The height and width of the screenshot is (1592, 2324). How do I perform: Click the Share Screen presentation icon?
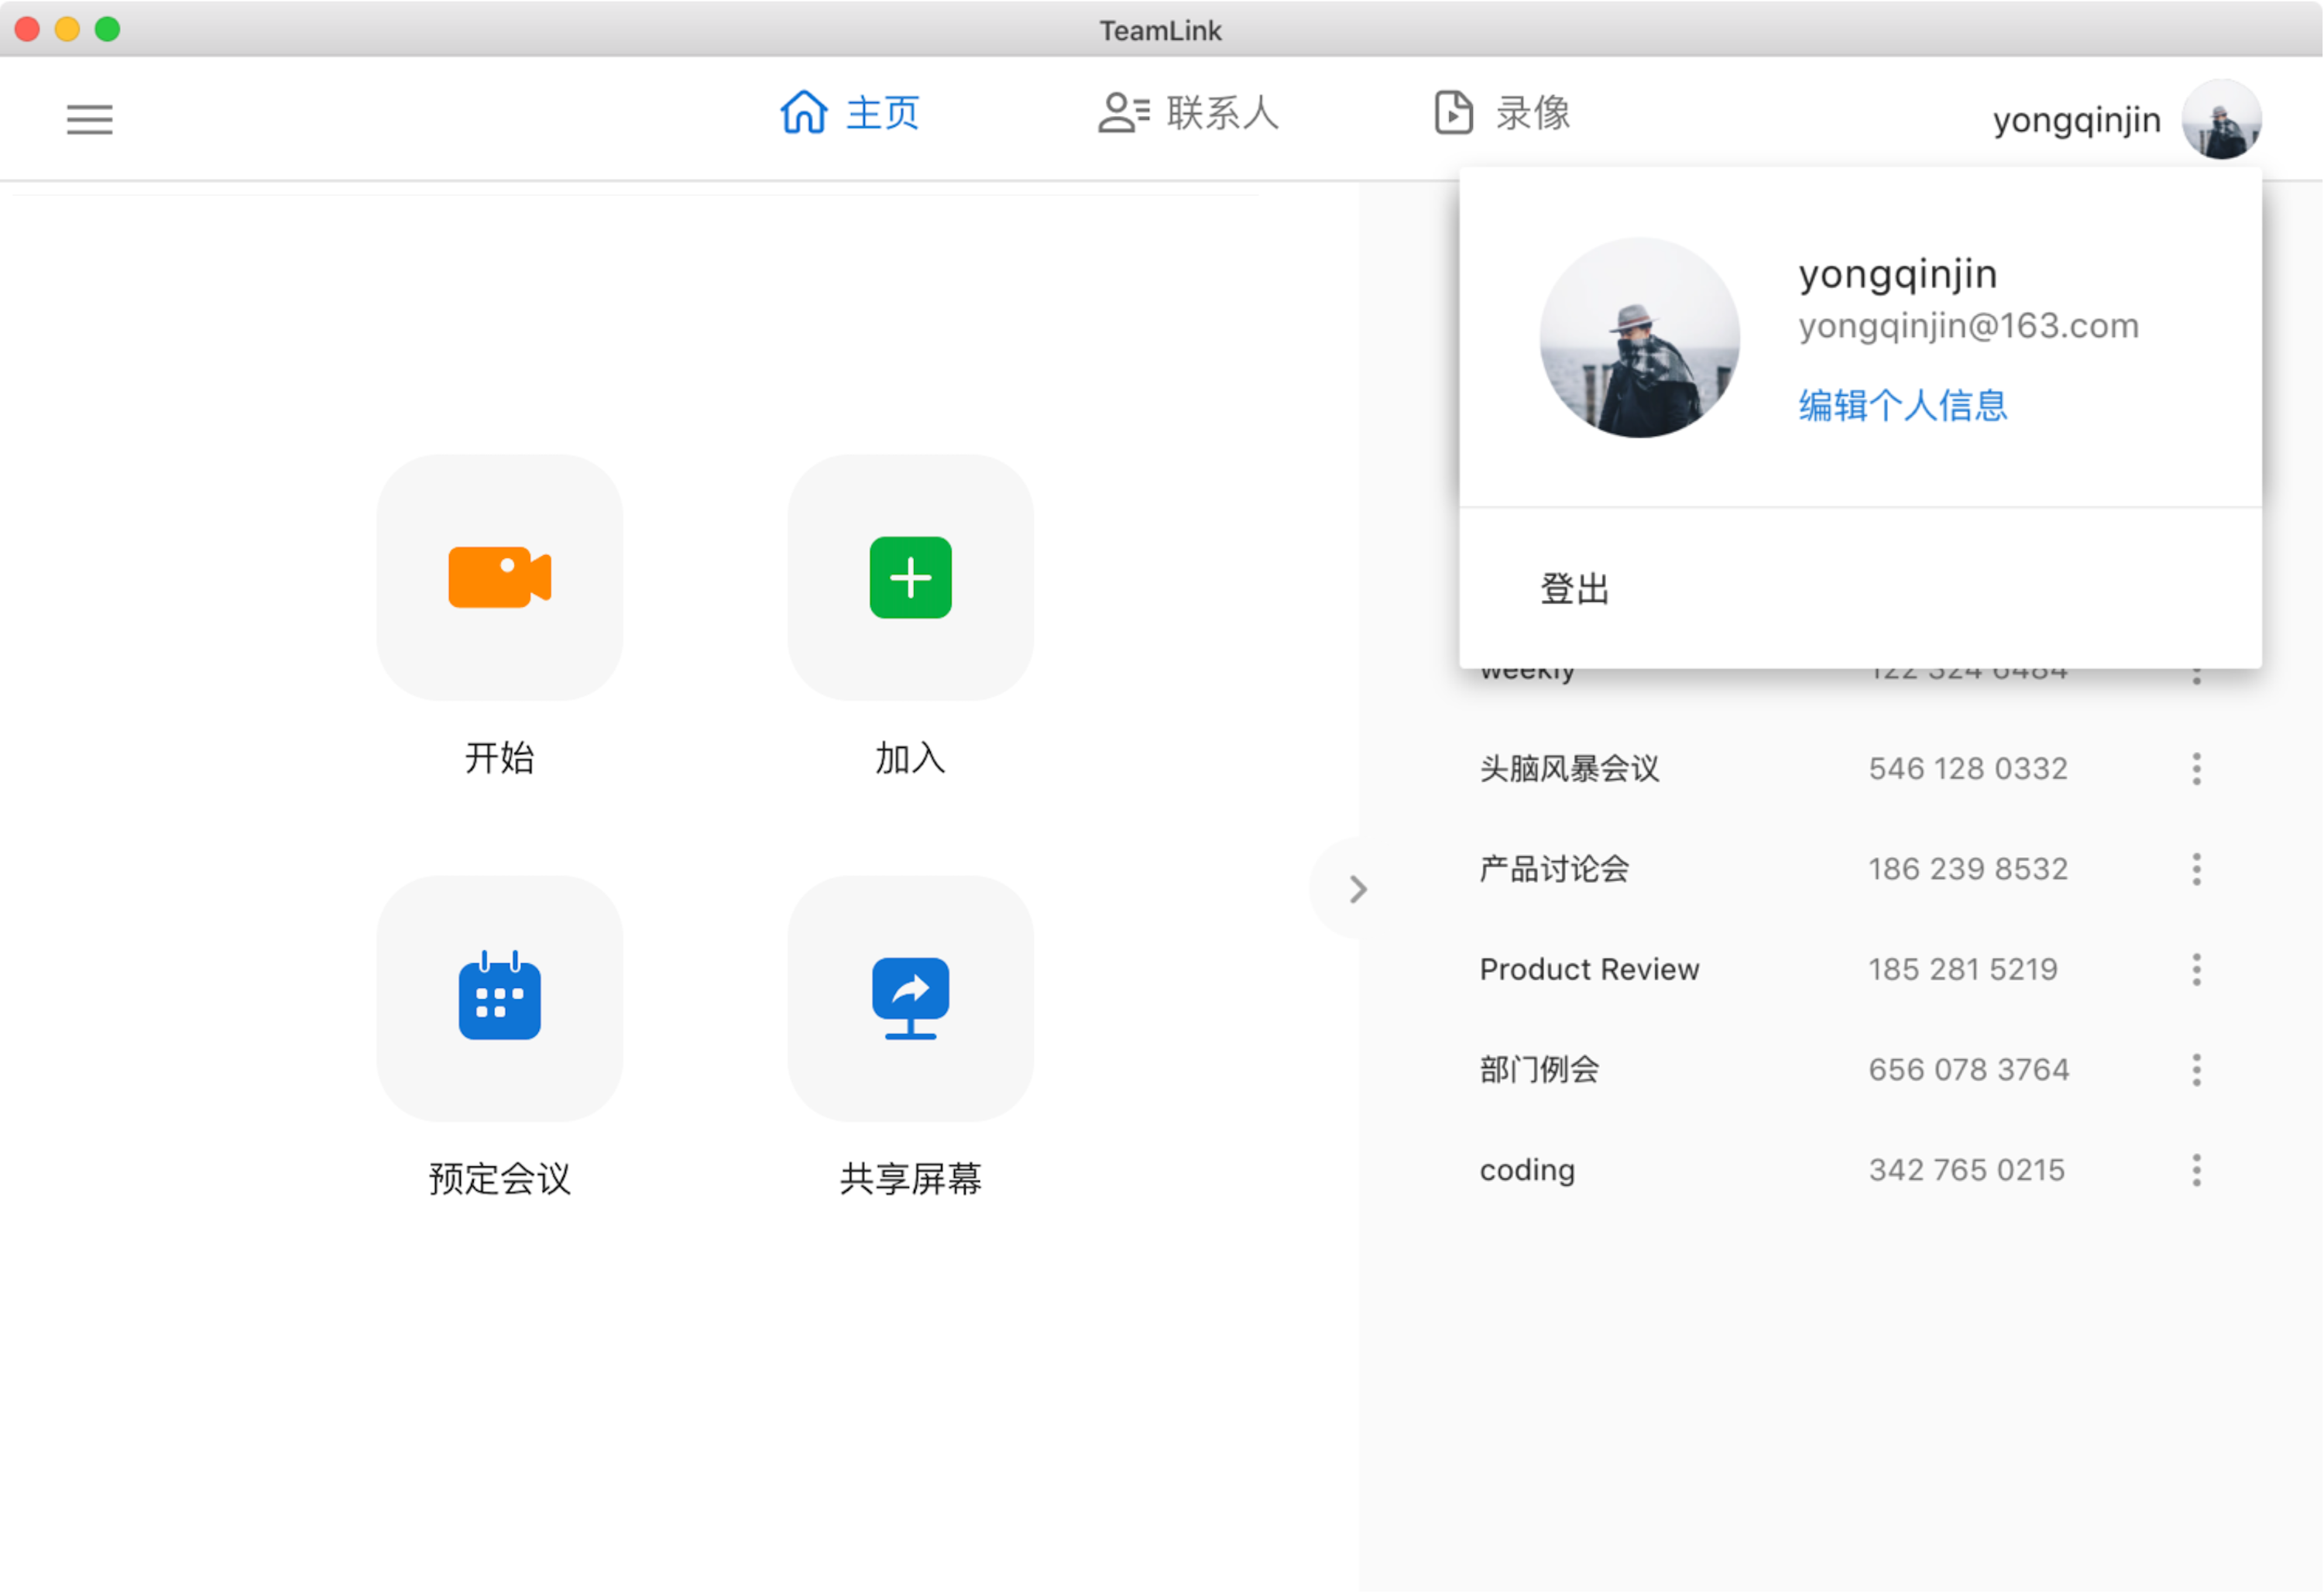[x=910, y=998]
